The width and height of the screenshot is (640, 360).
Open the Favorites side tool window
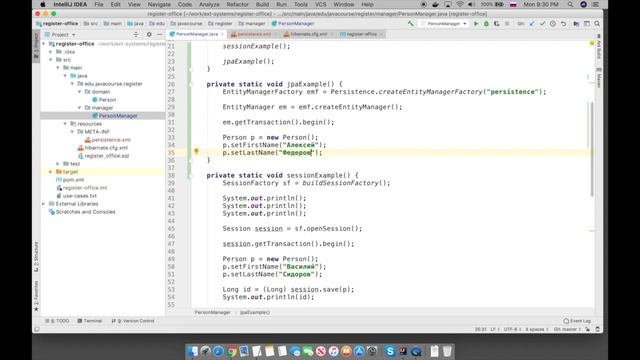pyautogui.click(x=36, y=295)
